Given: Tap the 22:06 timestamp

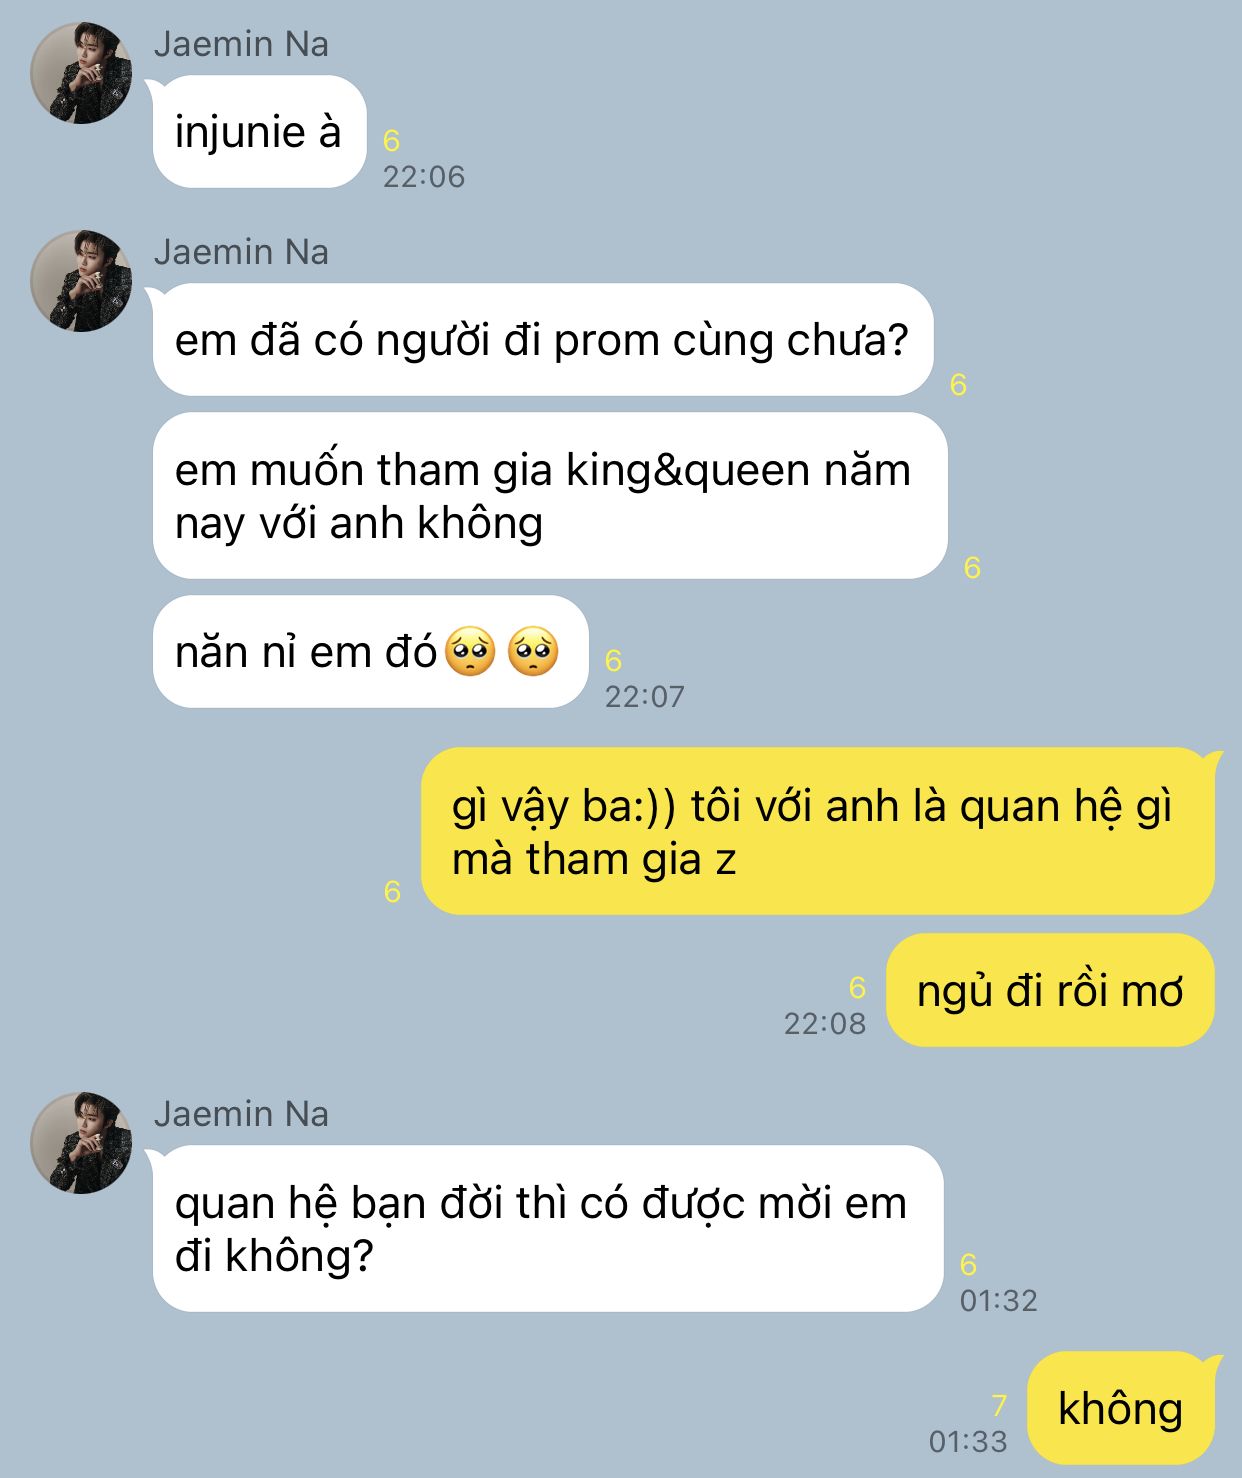Looking at the screenshot, I should (424, 177).
